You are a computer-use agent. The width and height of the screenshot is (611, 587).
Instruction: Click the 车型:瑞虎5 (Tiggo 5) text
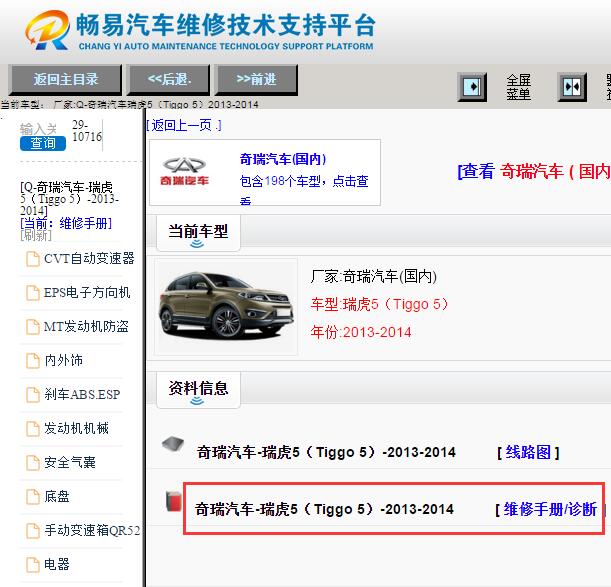(x=379, y=304)
